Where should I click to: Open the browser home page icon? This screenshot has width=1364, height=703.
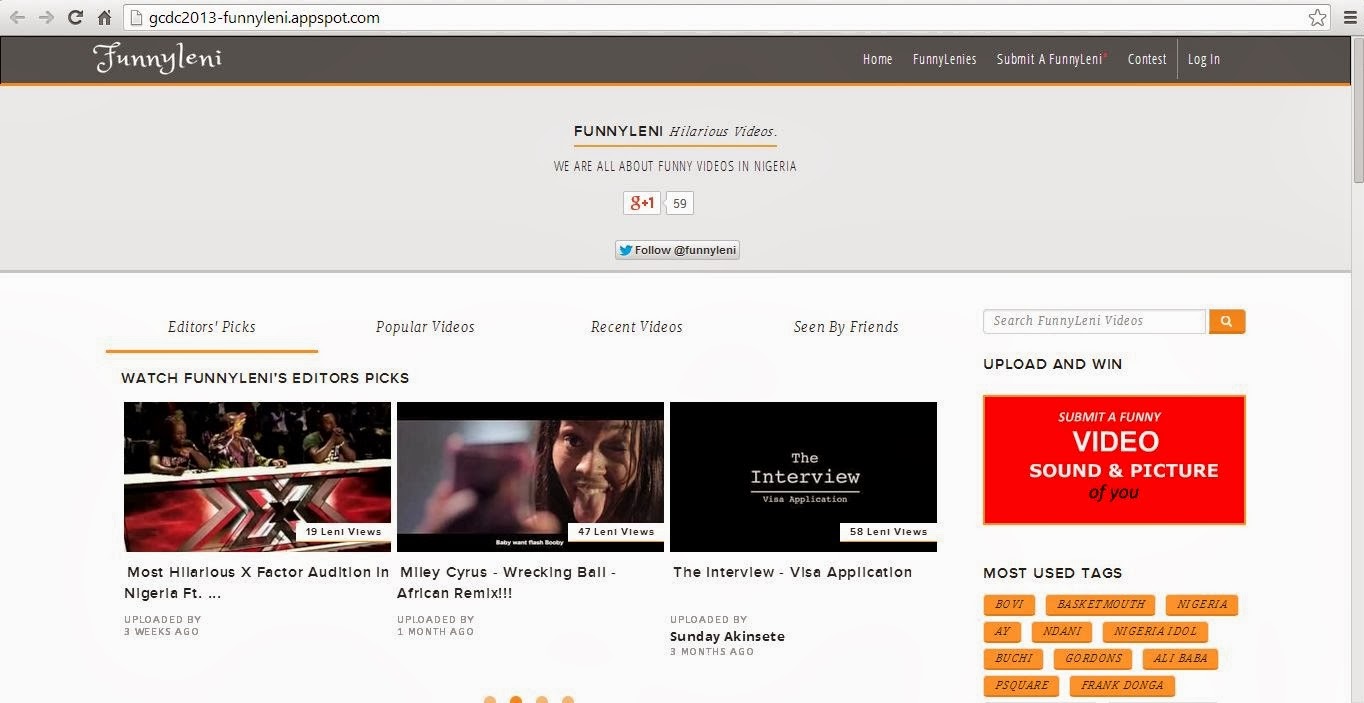pos(104,17)
